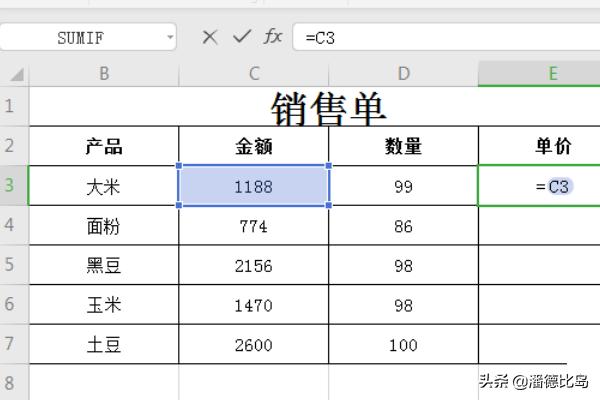Select row 3 header
The height and width of the screenshot is (400, 600).
coord(14,185)
